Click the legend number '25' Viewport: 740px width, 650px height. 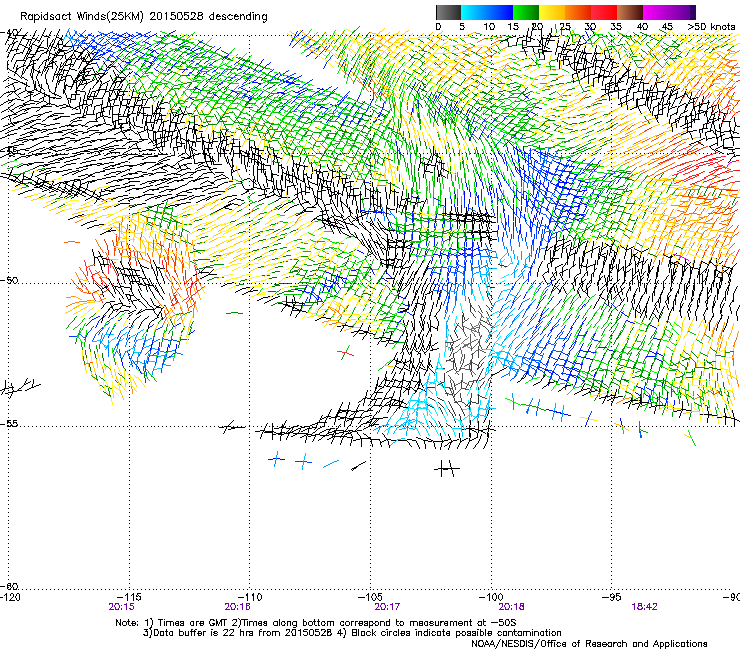pyautogui.click(x=565, y=26)
